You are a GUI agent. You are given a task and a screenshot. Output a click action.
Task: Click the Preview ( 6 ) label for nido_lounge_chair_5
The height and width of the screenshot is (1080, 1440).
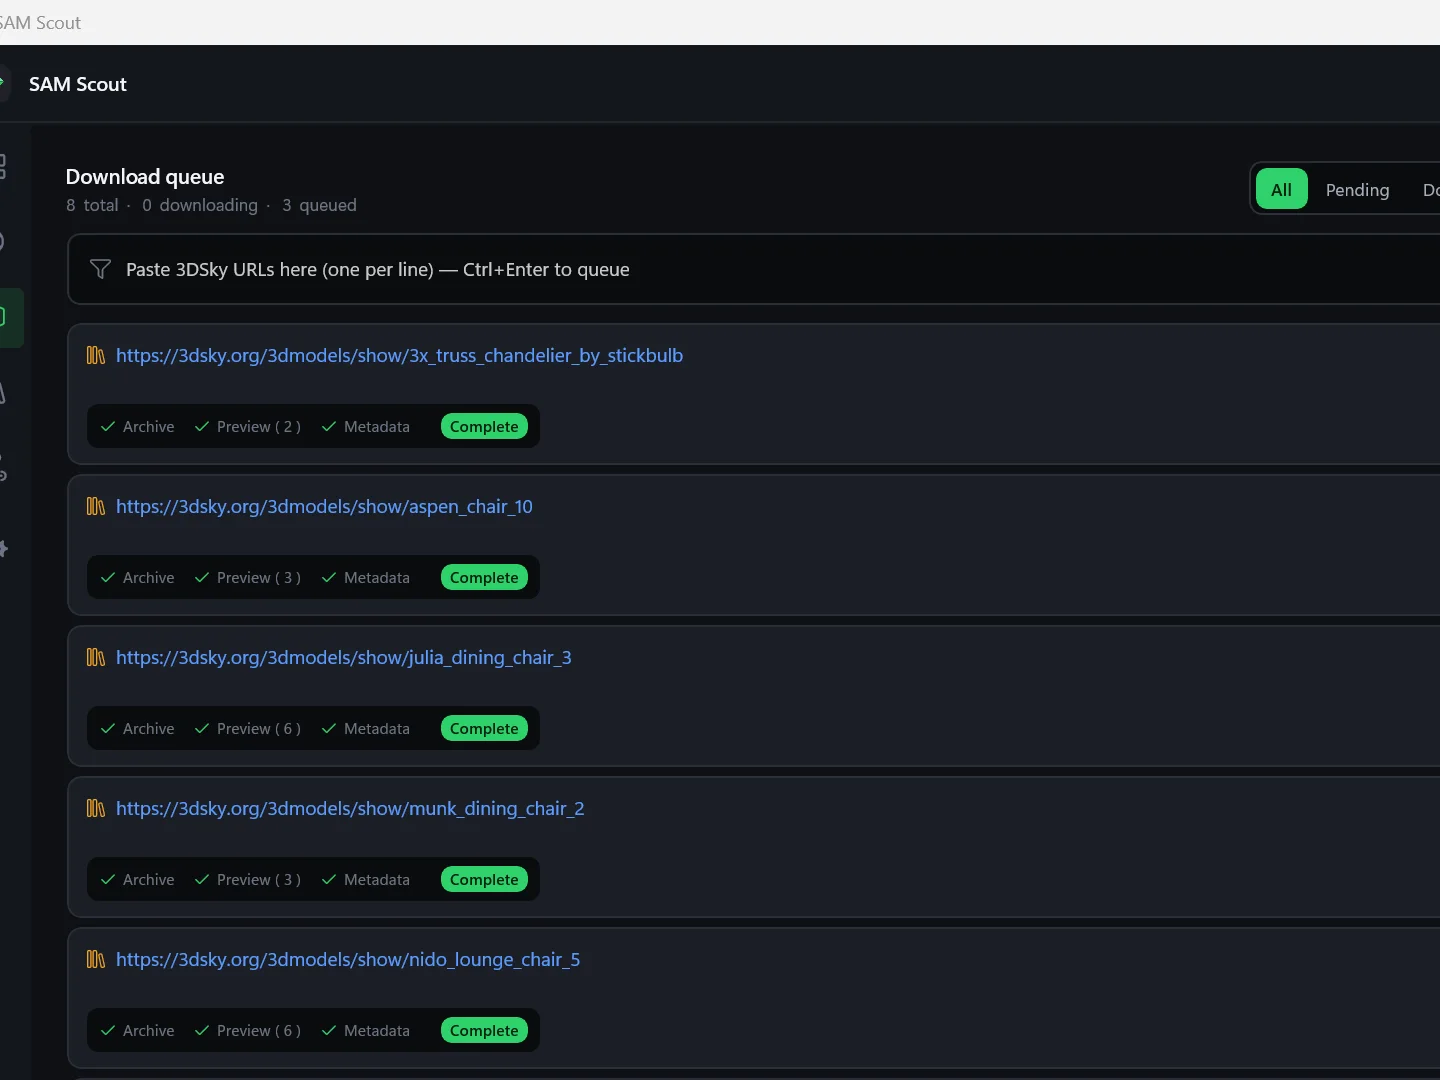(259, 1030)
